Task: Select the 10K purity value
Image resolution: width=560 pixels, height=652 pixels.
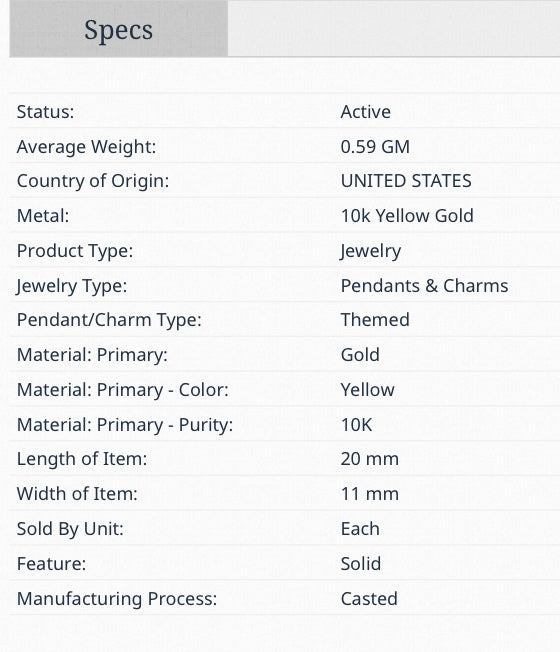Action: tap(356, 425)
